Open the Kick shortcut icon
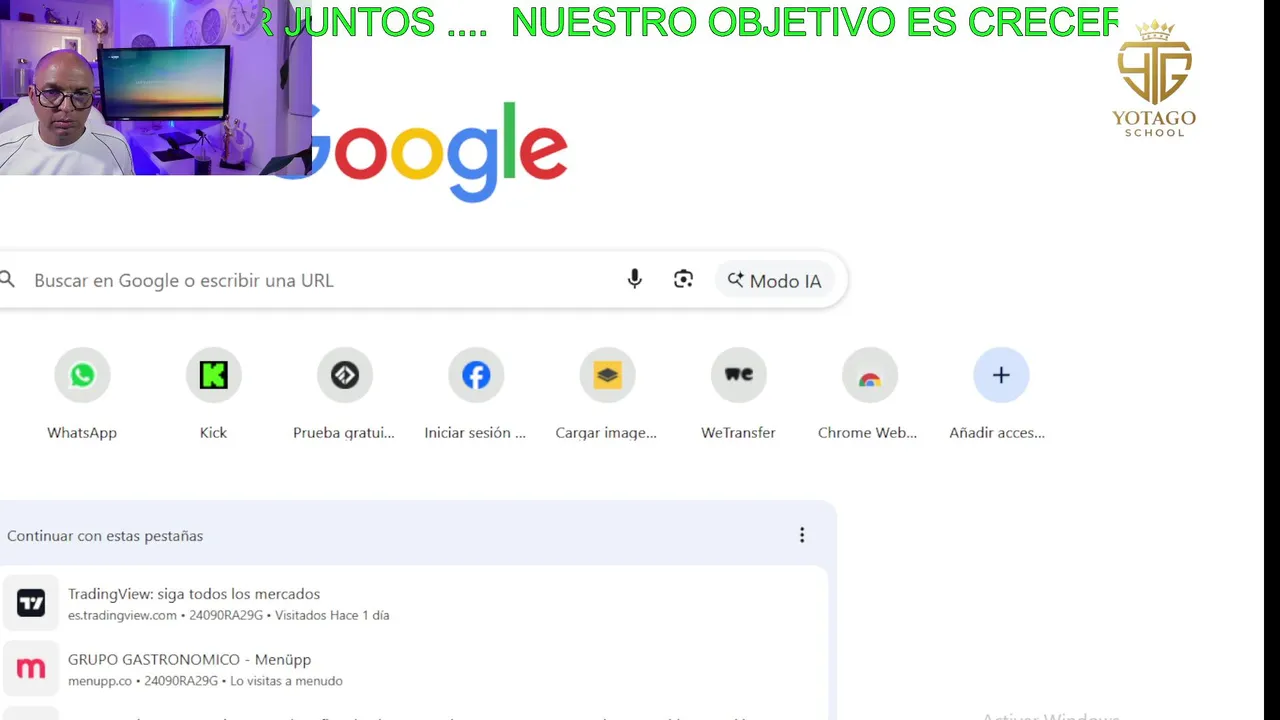The width and height of the screenshot is (1280, 720). coord(213,375)
